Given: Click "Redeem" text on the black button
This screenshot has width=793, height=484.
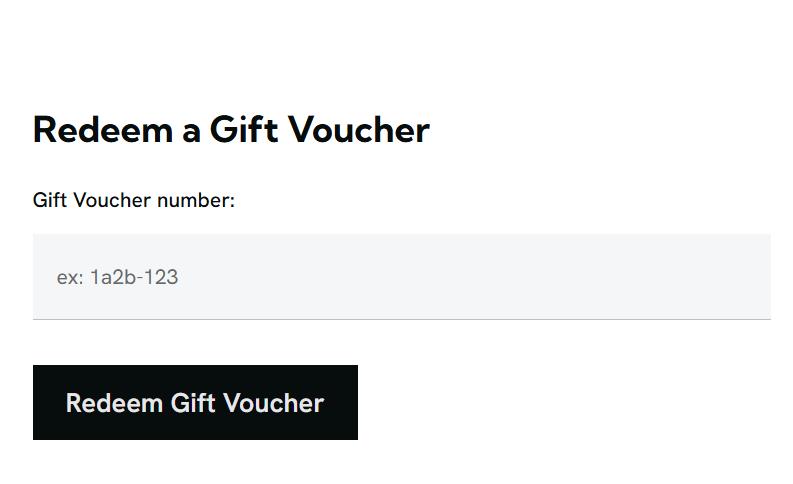Looking at the screenshot, I should pos(114,403).
